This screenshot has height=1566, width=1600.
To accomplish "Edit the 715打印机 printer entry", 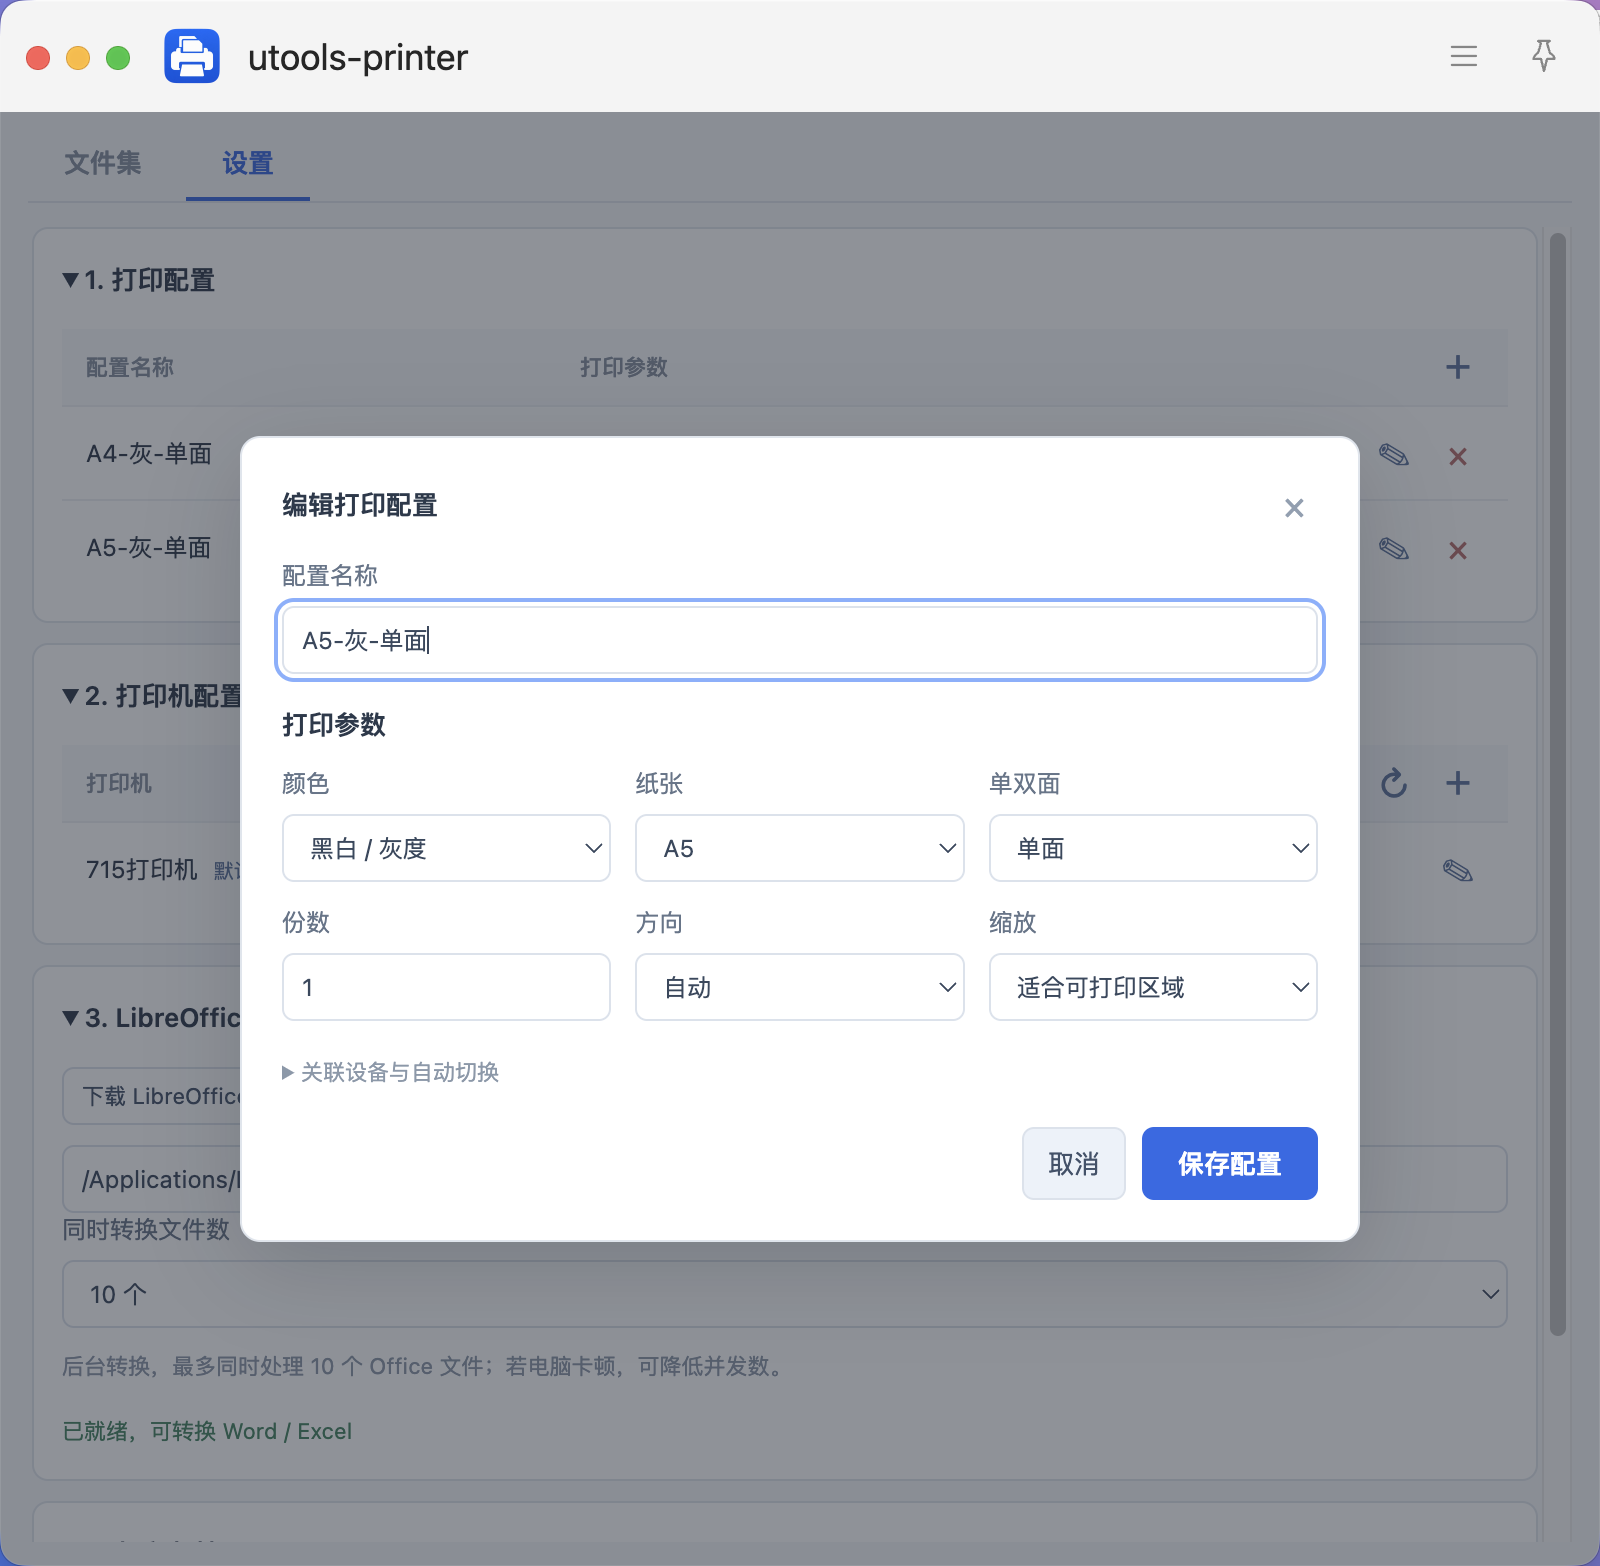I will pos(1458,870).
